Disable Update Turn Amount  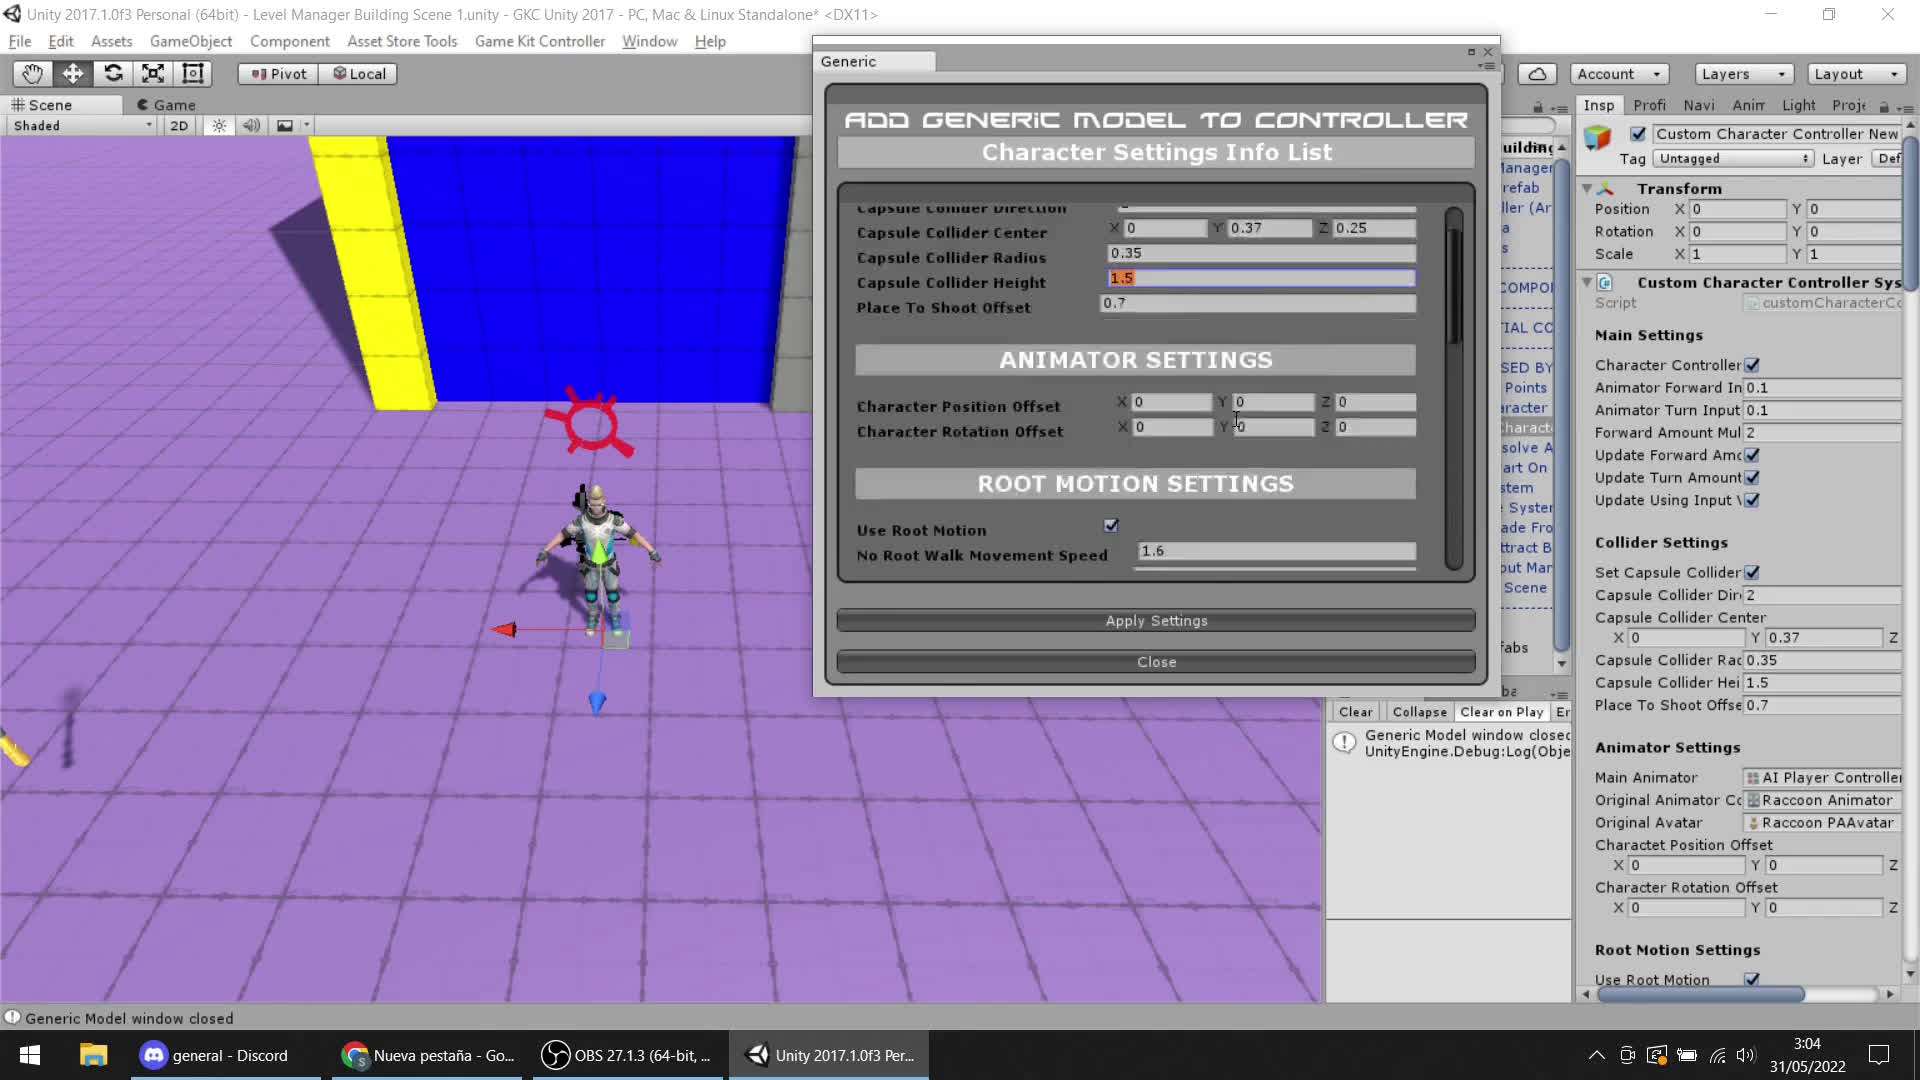point(1752,478)
